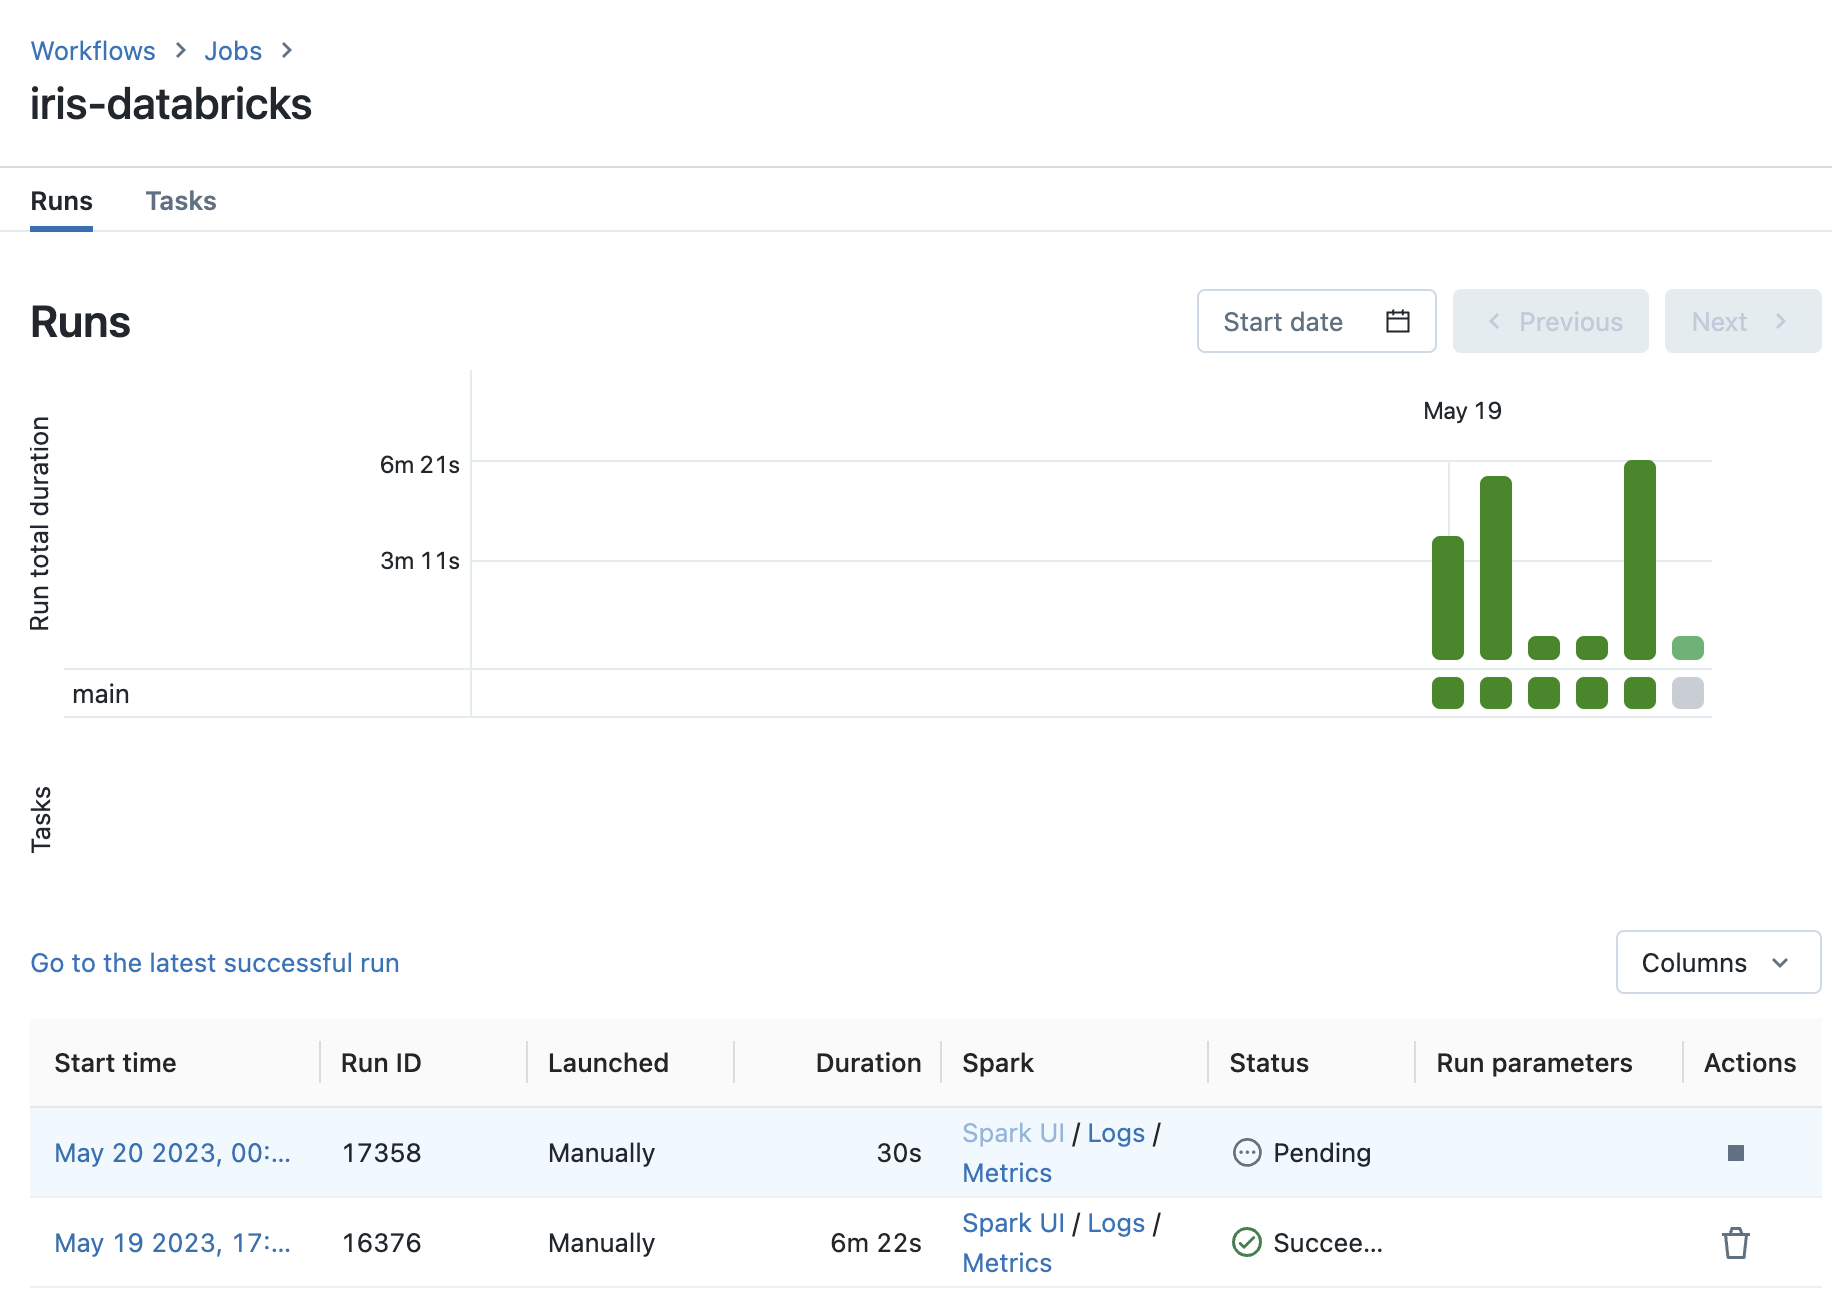Go to the latest successful run
The image size is (1832, 1294).
pos(215,963)
